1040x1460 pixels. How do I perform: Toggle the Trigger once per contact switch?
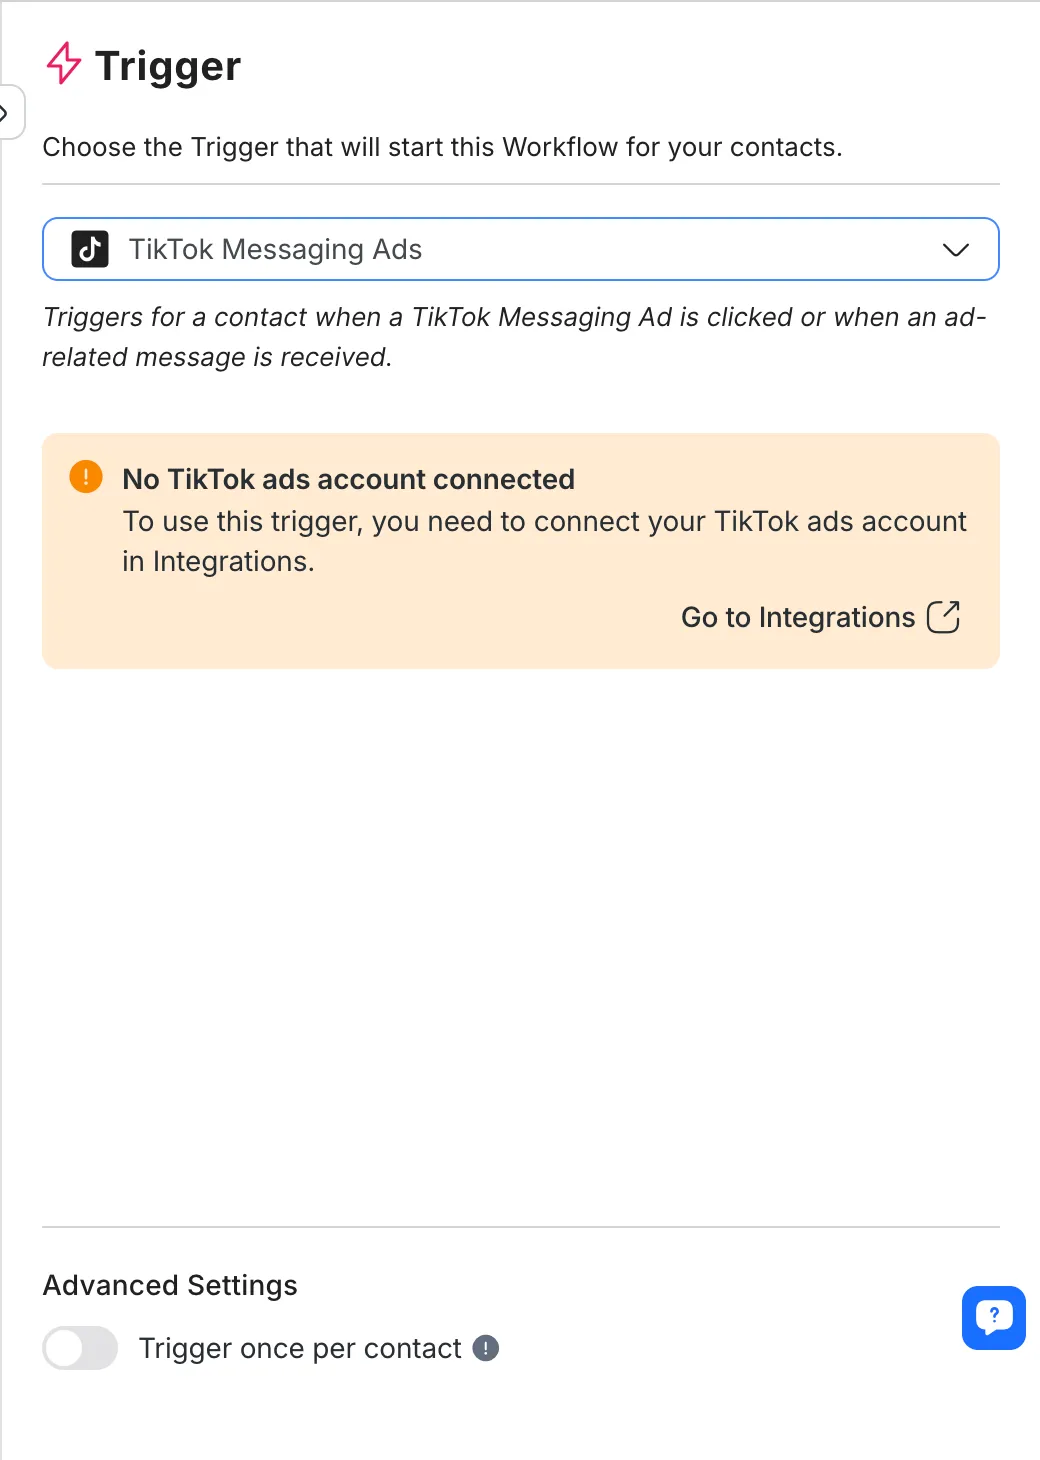coord(80,1348)
